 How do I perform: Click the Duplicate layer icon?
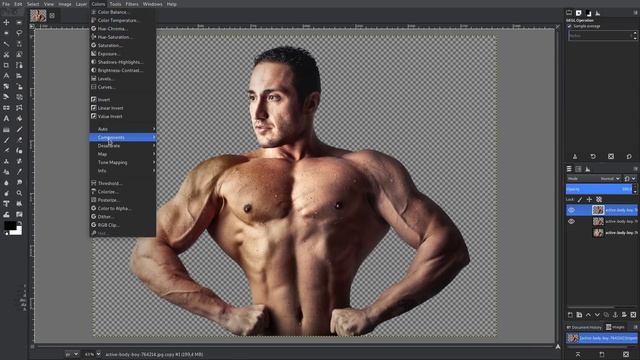point(606,315)
